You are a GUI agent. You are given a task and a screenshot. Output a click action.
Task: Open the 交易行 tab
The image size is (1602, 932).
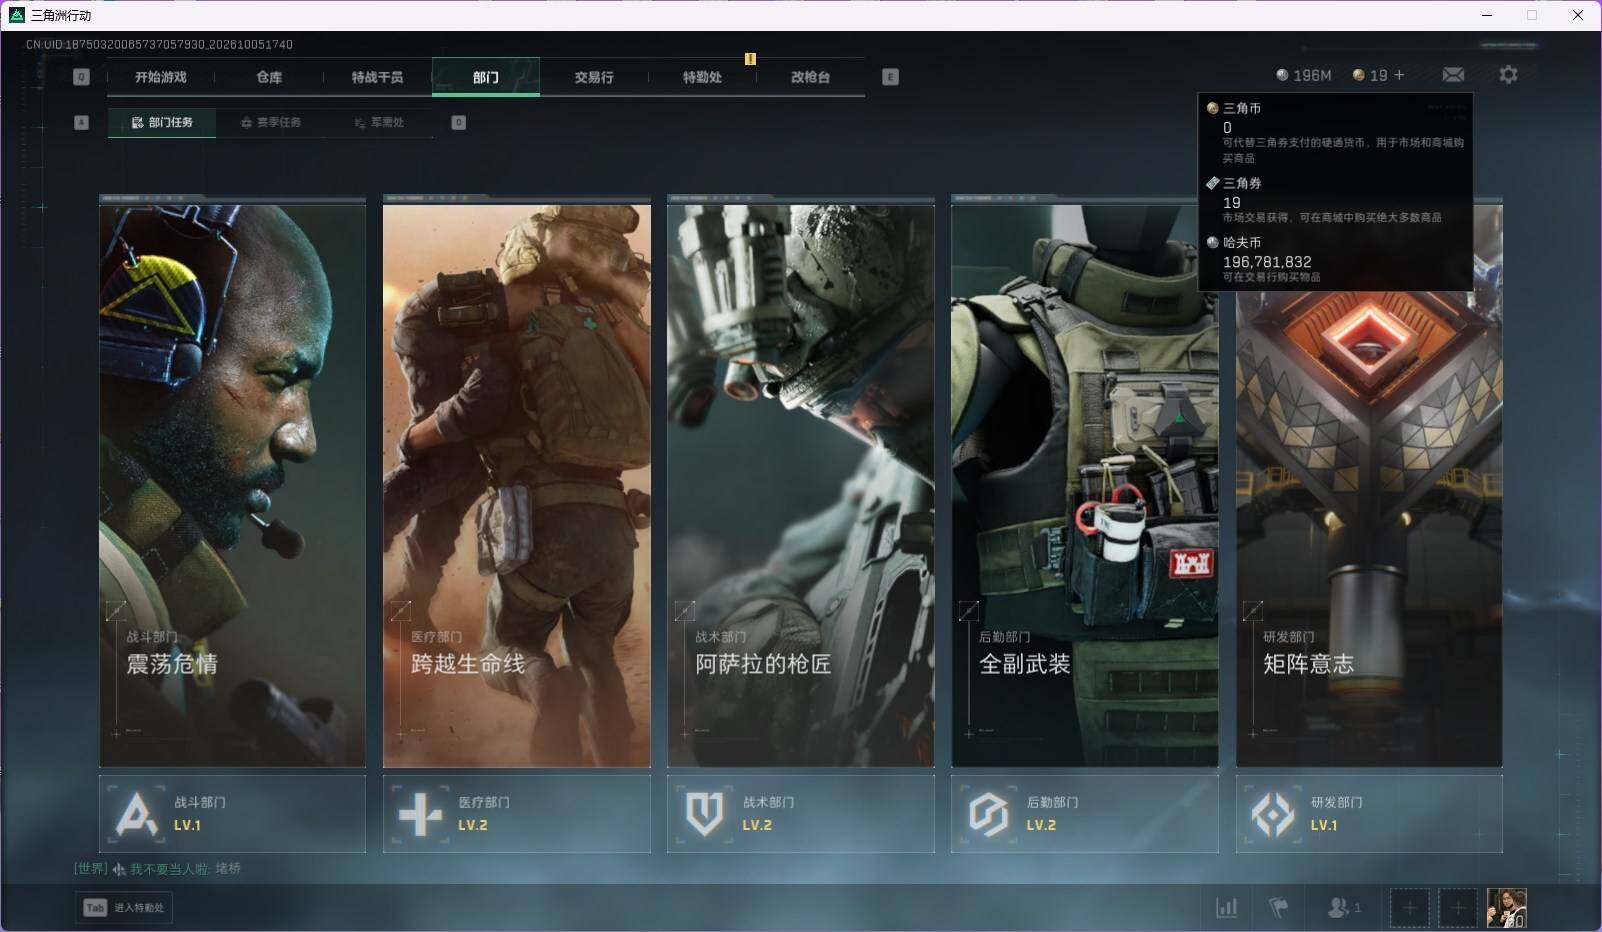pos(594,77)
